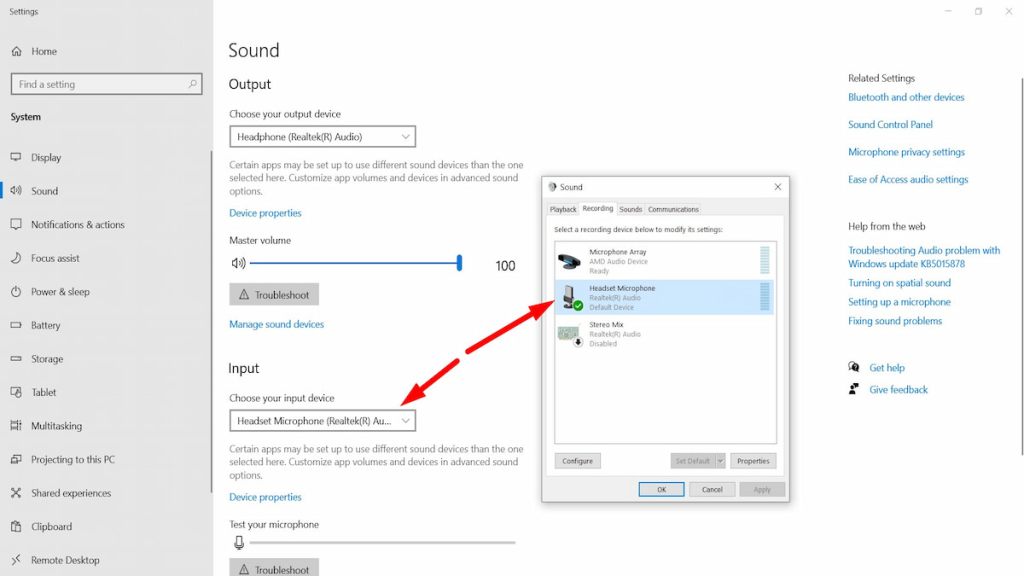1024x576 pixels.
Task: Click the microphone icon under Test your microphone
Action: click(239, 543)
